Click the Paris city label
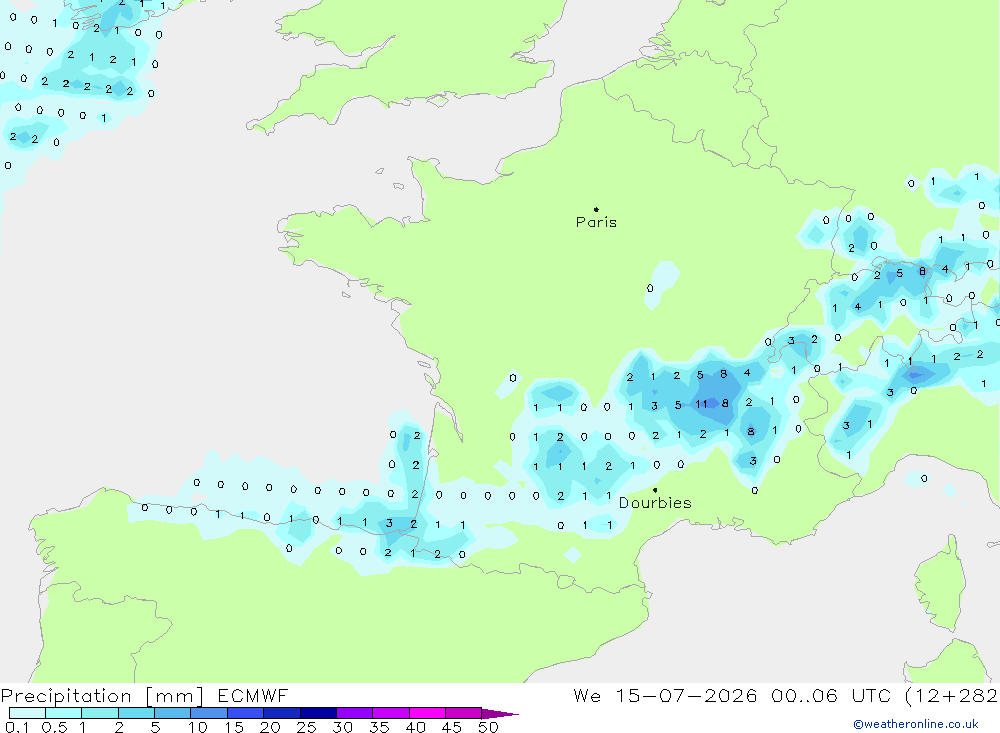 point(596,222)
